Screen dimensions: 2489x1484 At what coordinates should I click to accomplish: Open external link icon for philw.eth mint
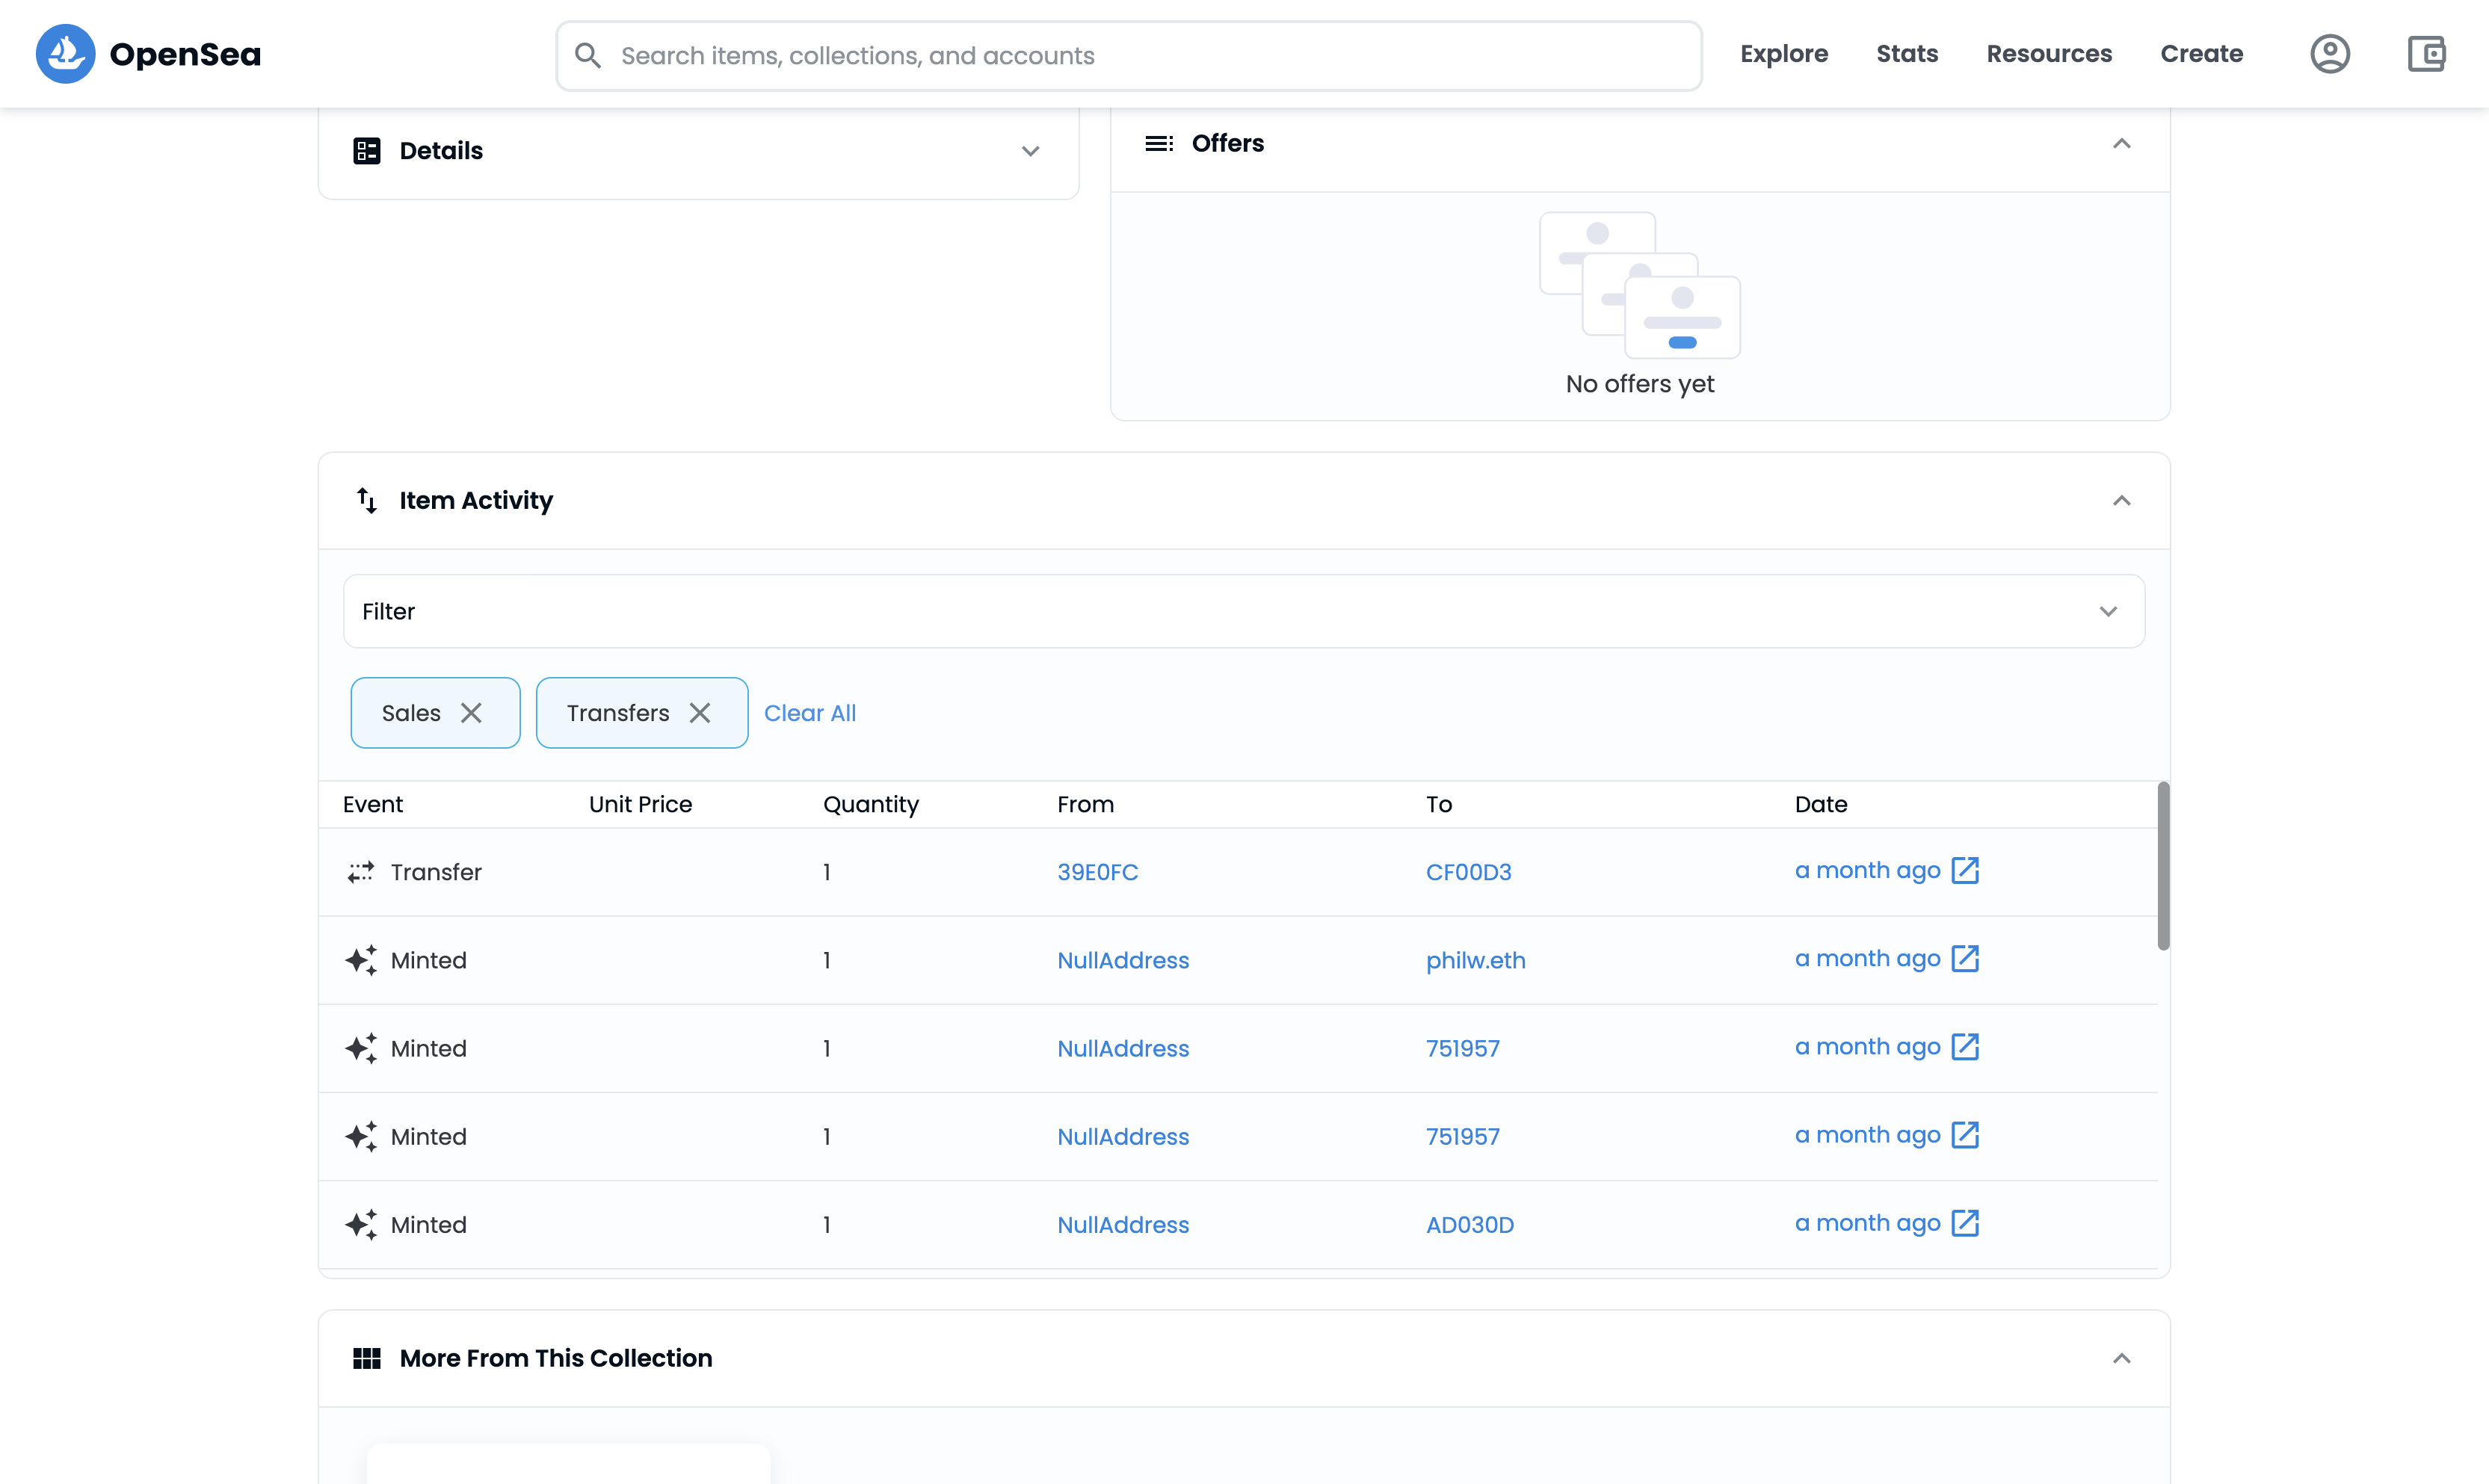point(1965,958)
